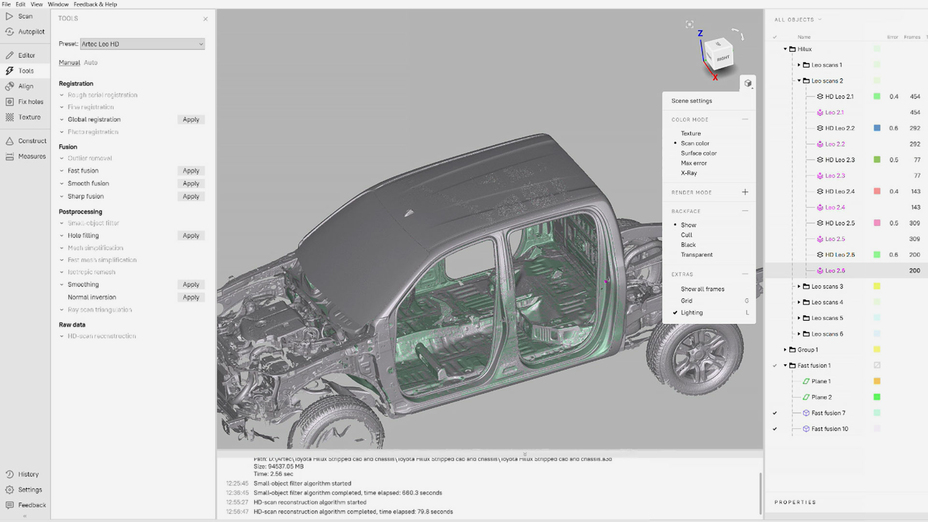Open the Window menu
The image size is (928, 522).
point(58,4)
